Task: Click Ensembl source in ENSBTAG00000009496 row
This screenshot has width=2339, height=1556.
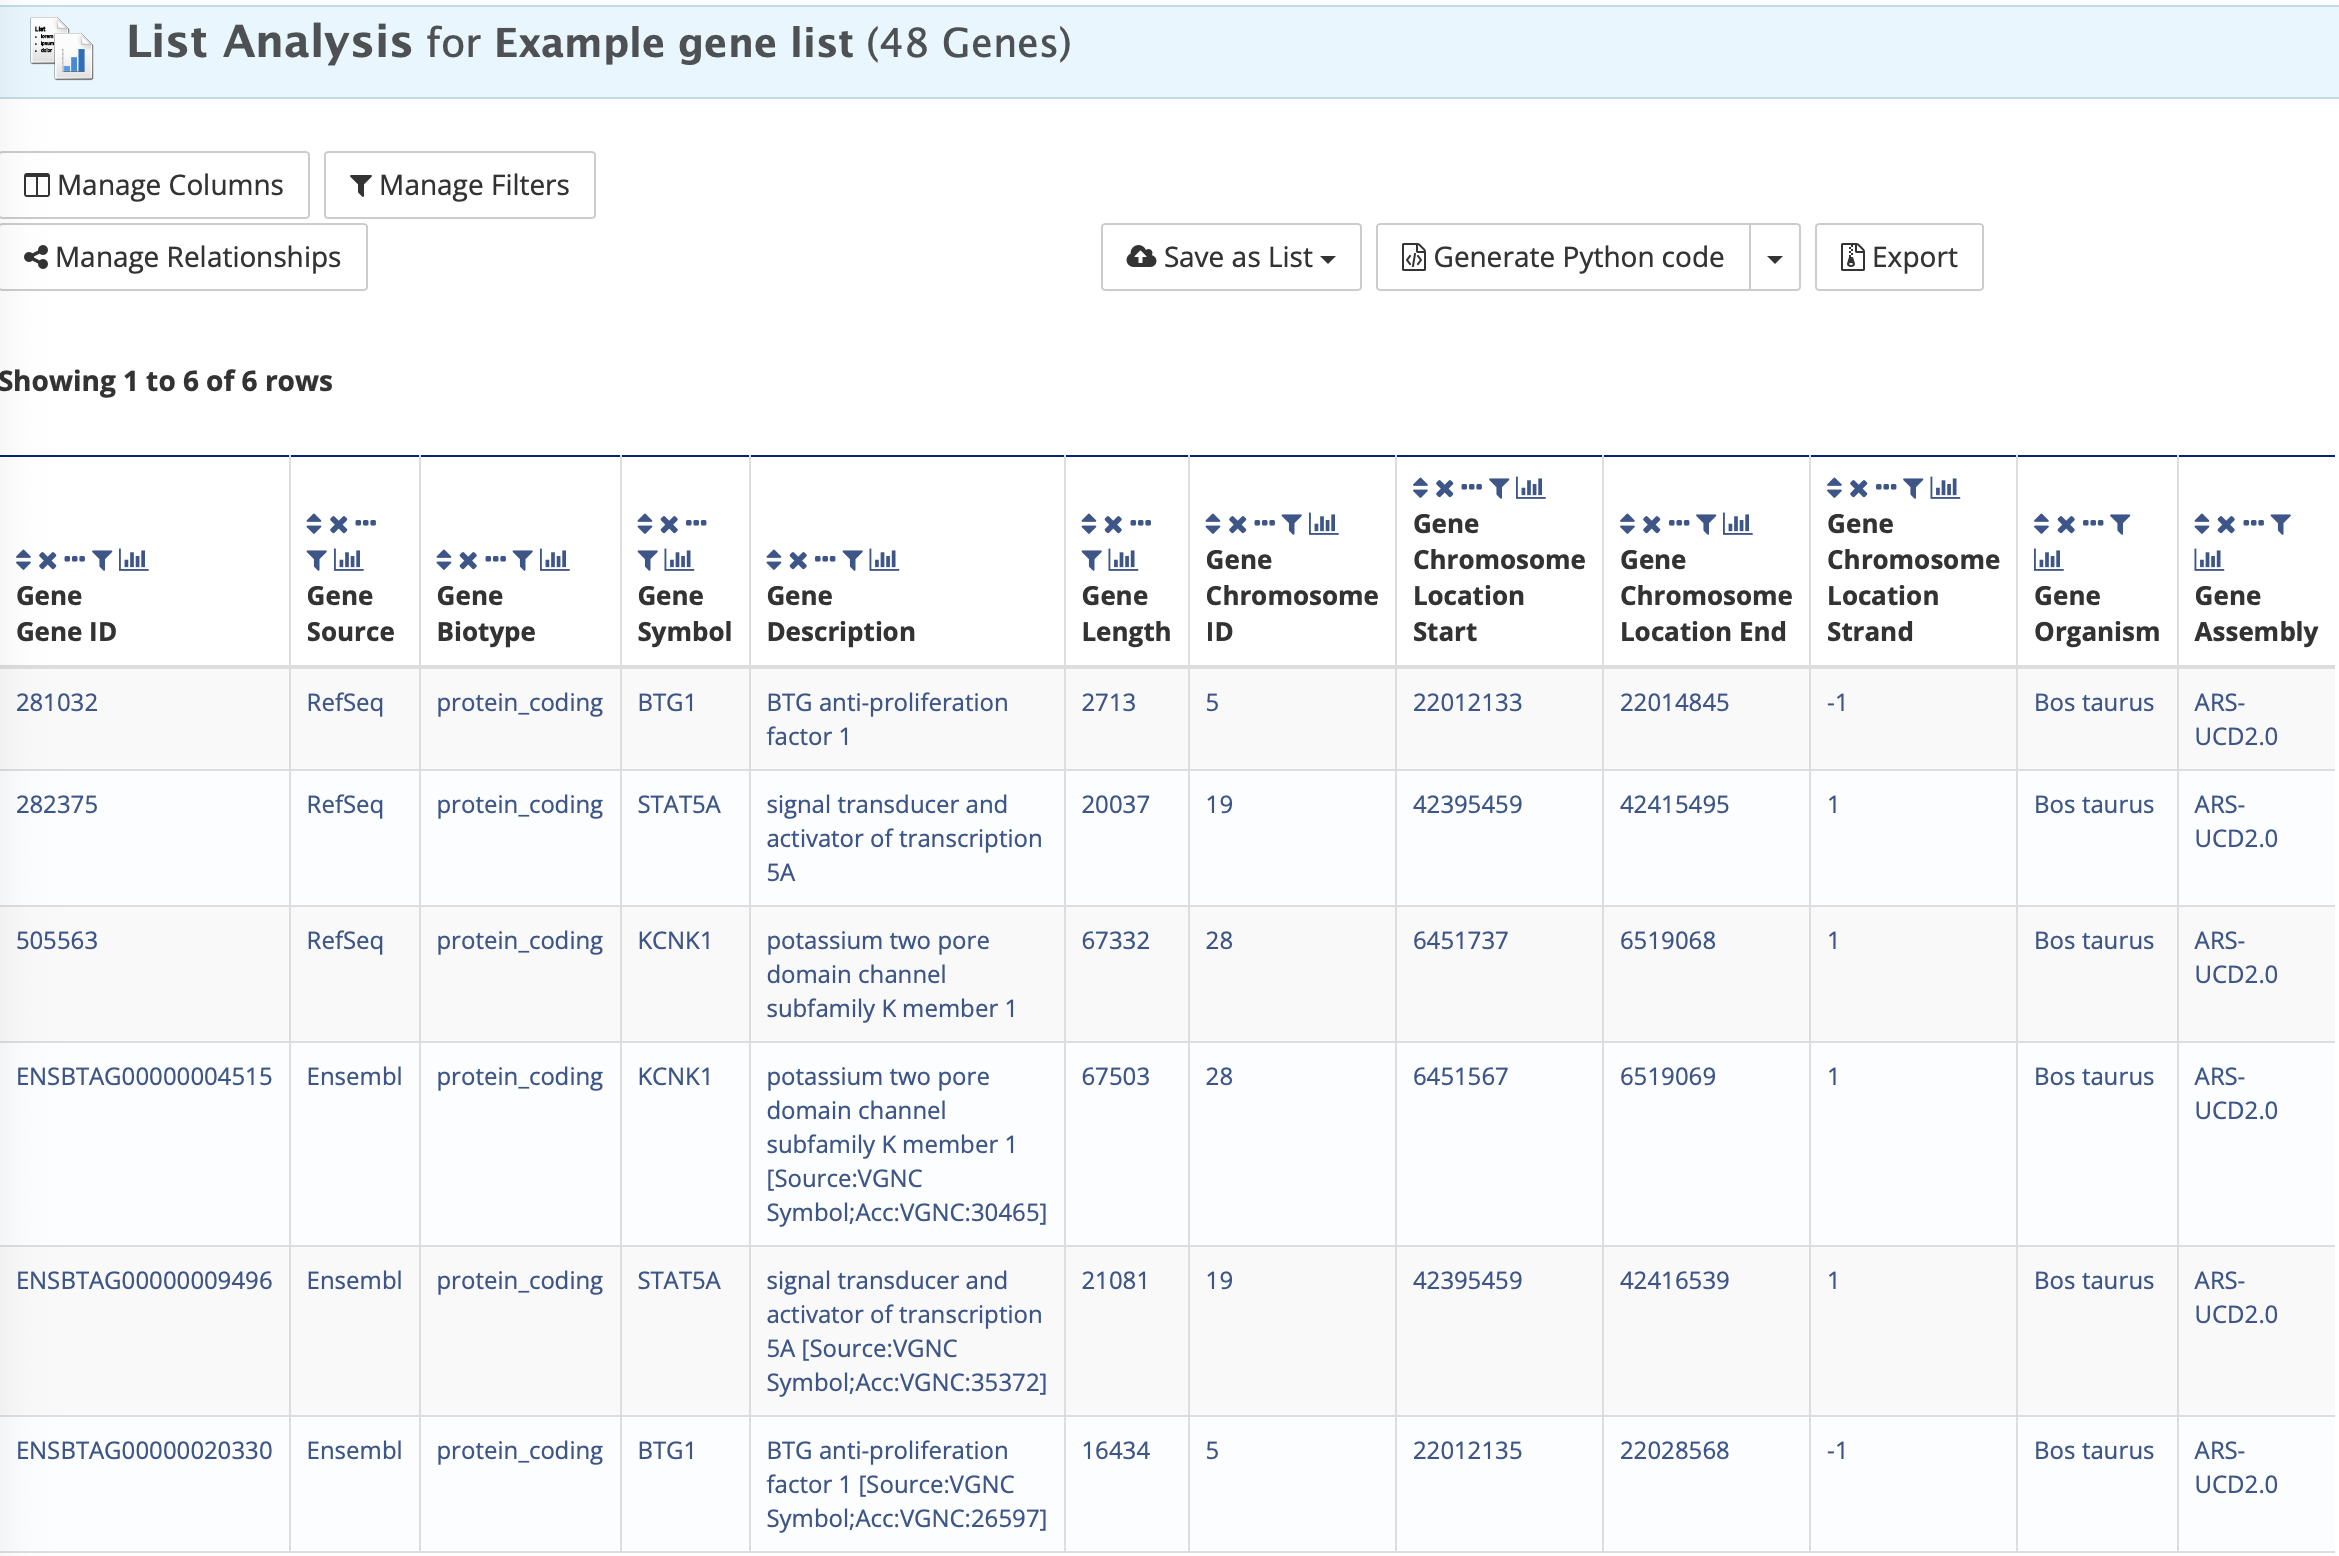Action: point(354,1280)
